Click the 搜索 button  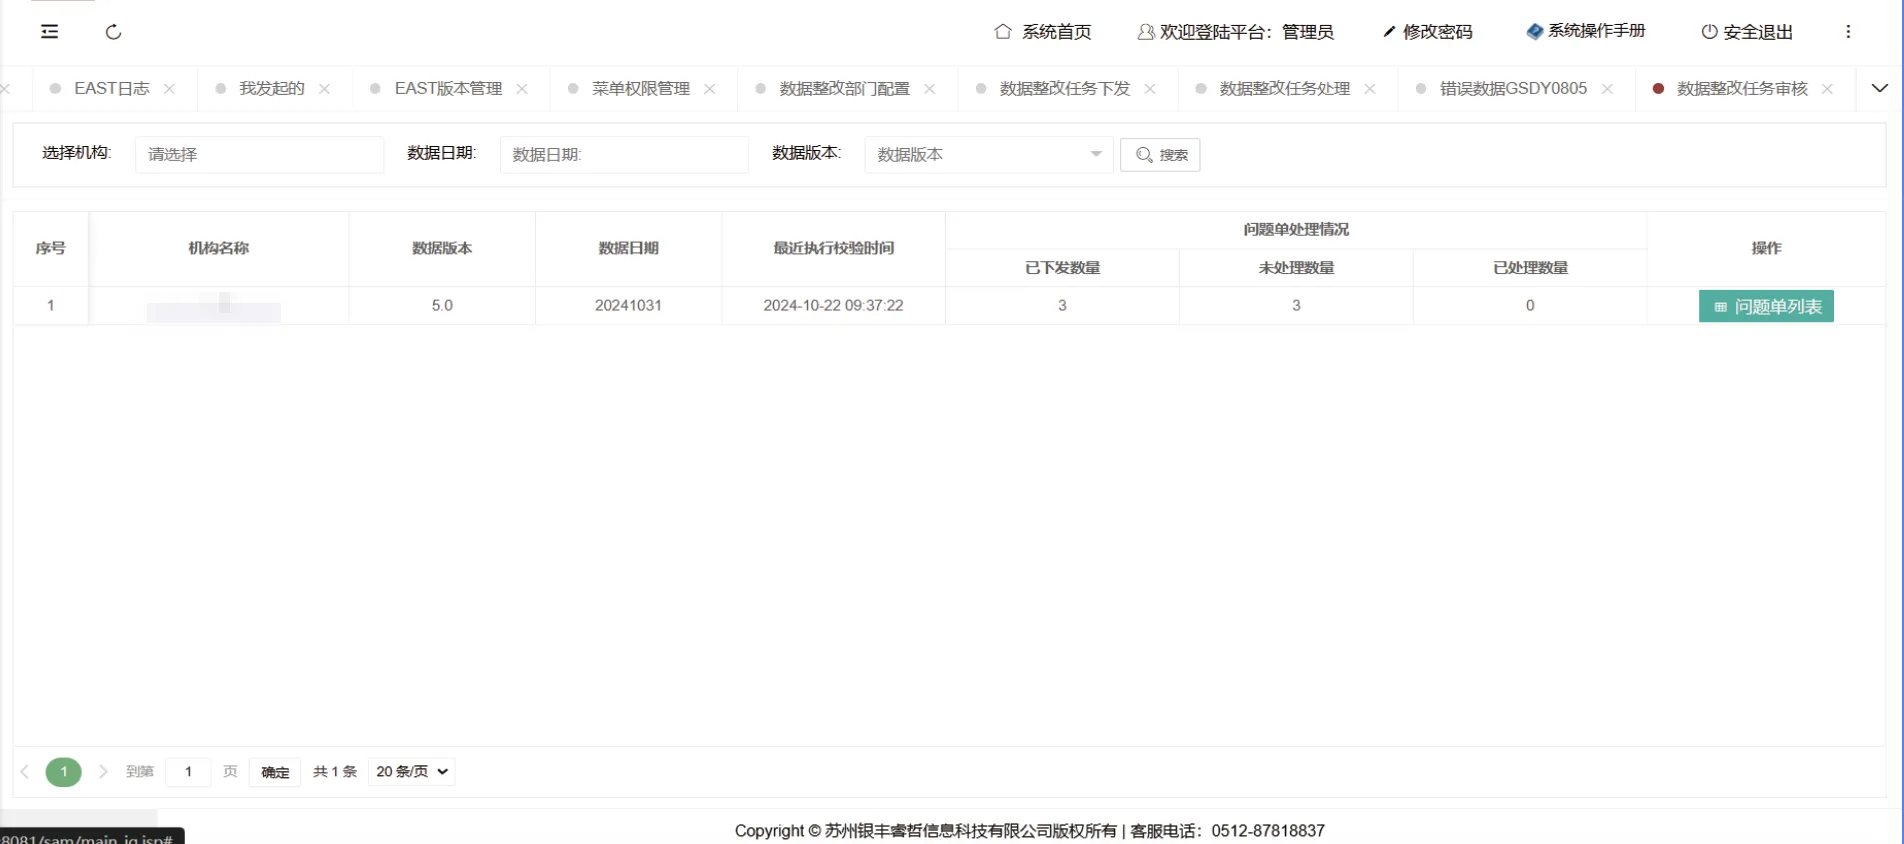point(1160,155)
